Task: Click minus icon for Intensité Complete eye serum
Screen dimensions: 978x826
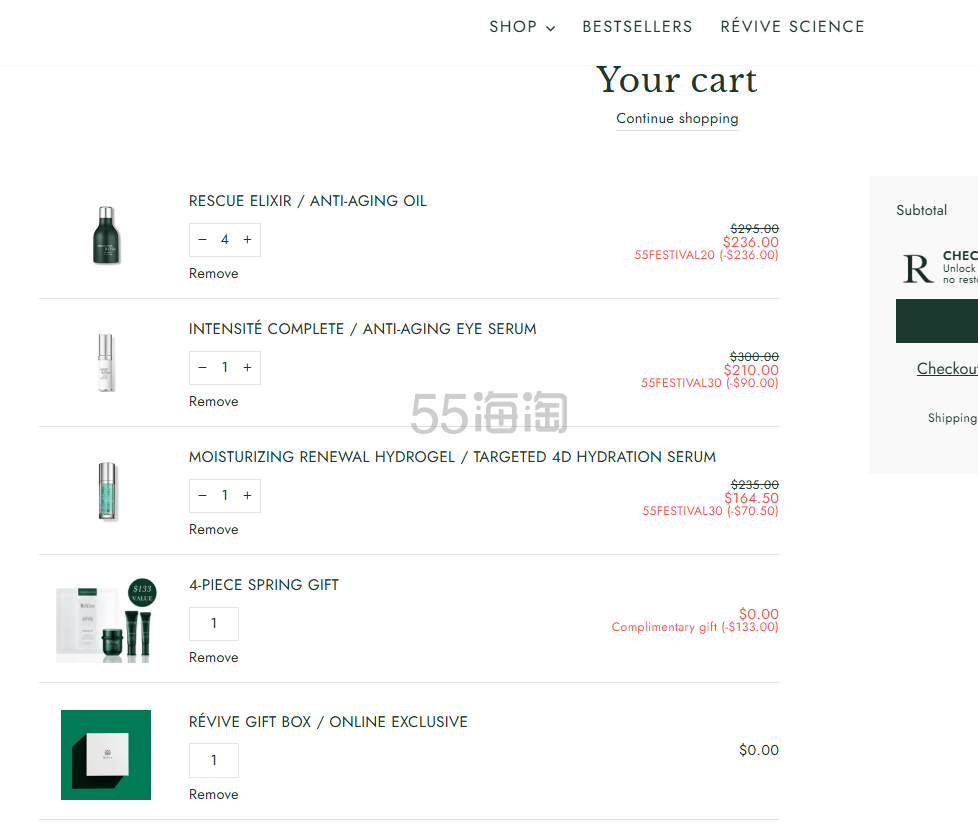Action: point(202,368)
